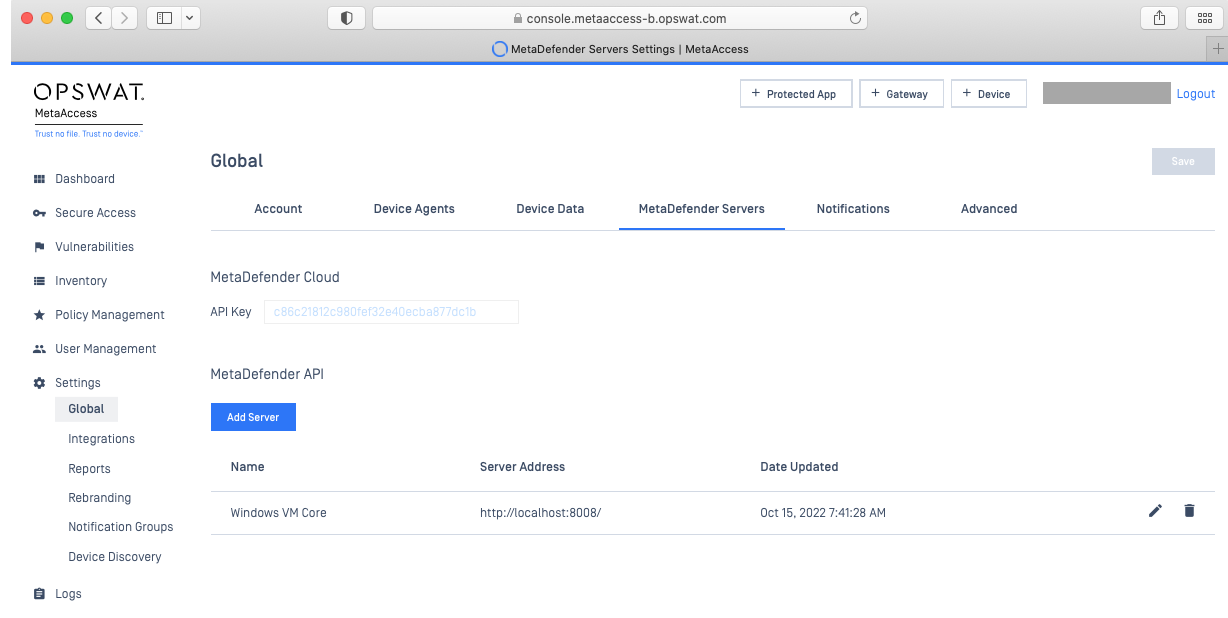Switch to the Device Agents tab
The height and width of the screenshot is (618, 1228).
coord(414,209)
